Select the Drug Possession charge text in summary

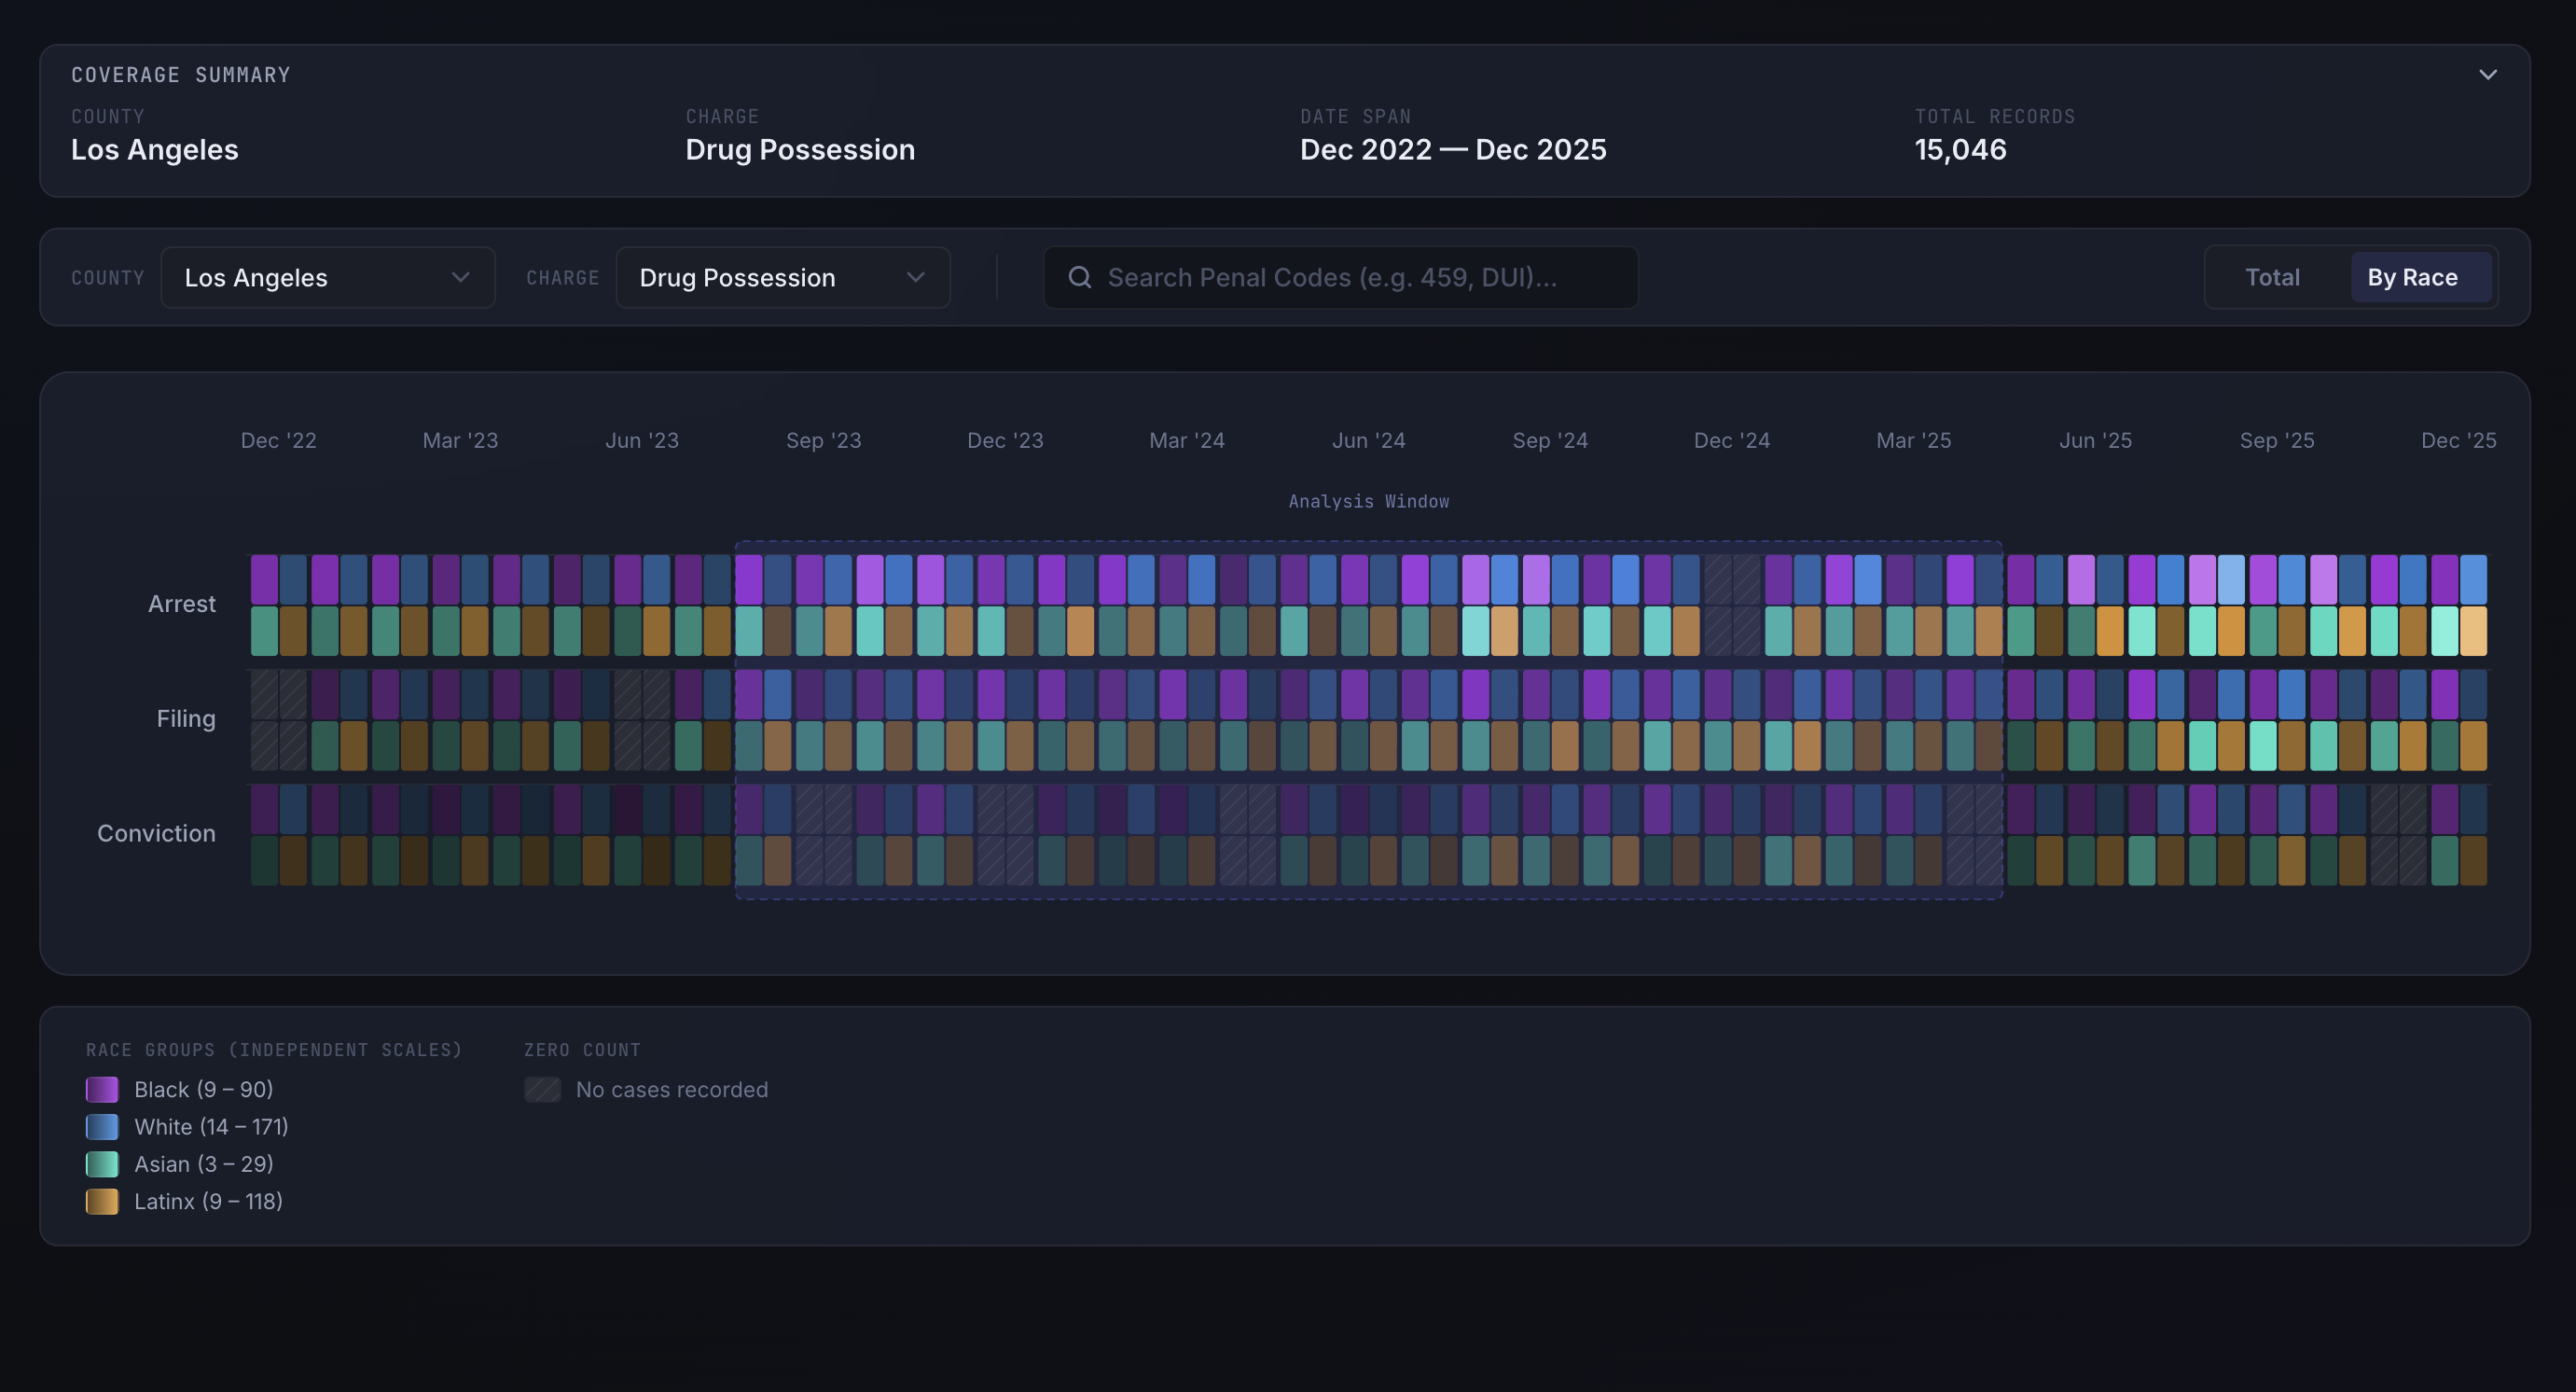pos(799,149)
